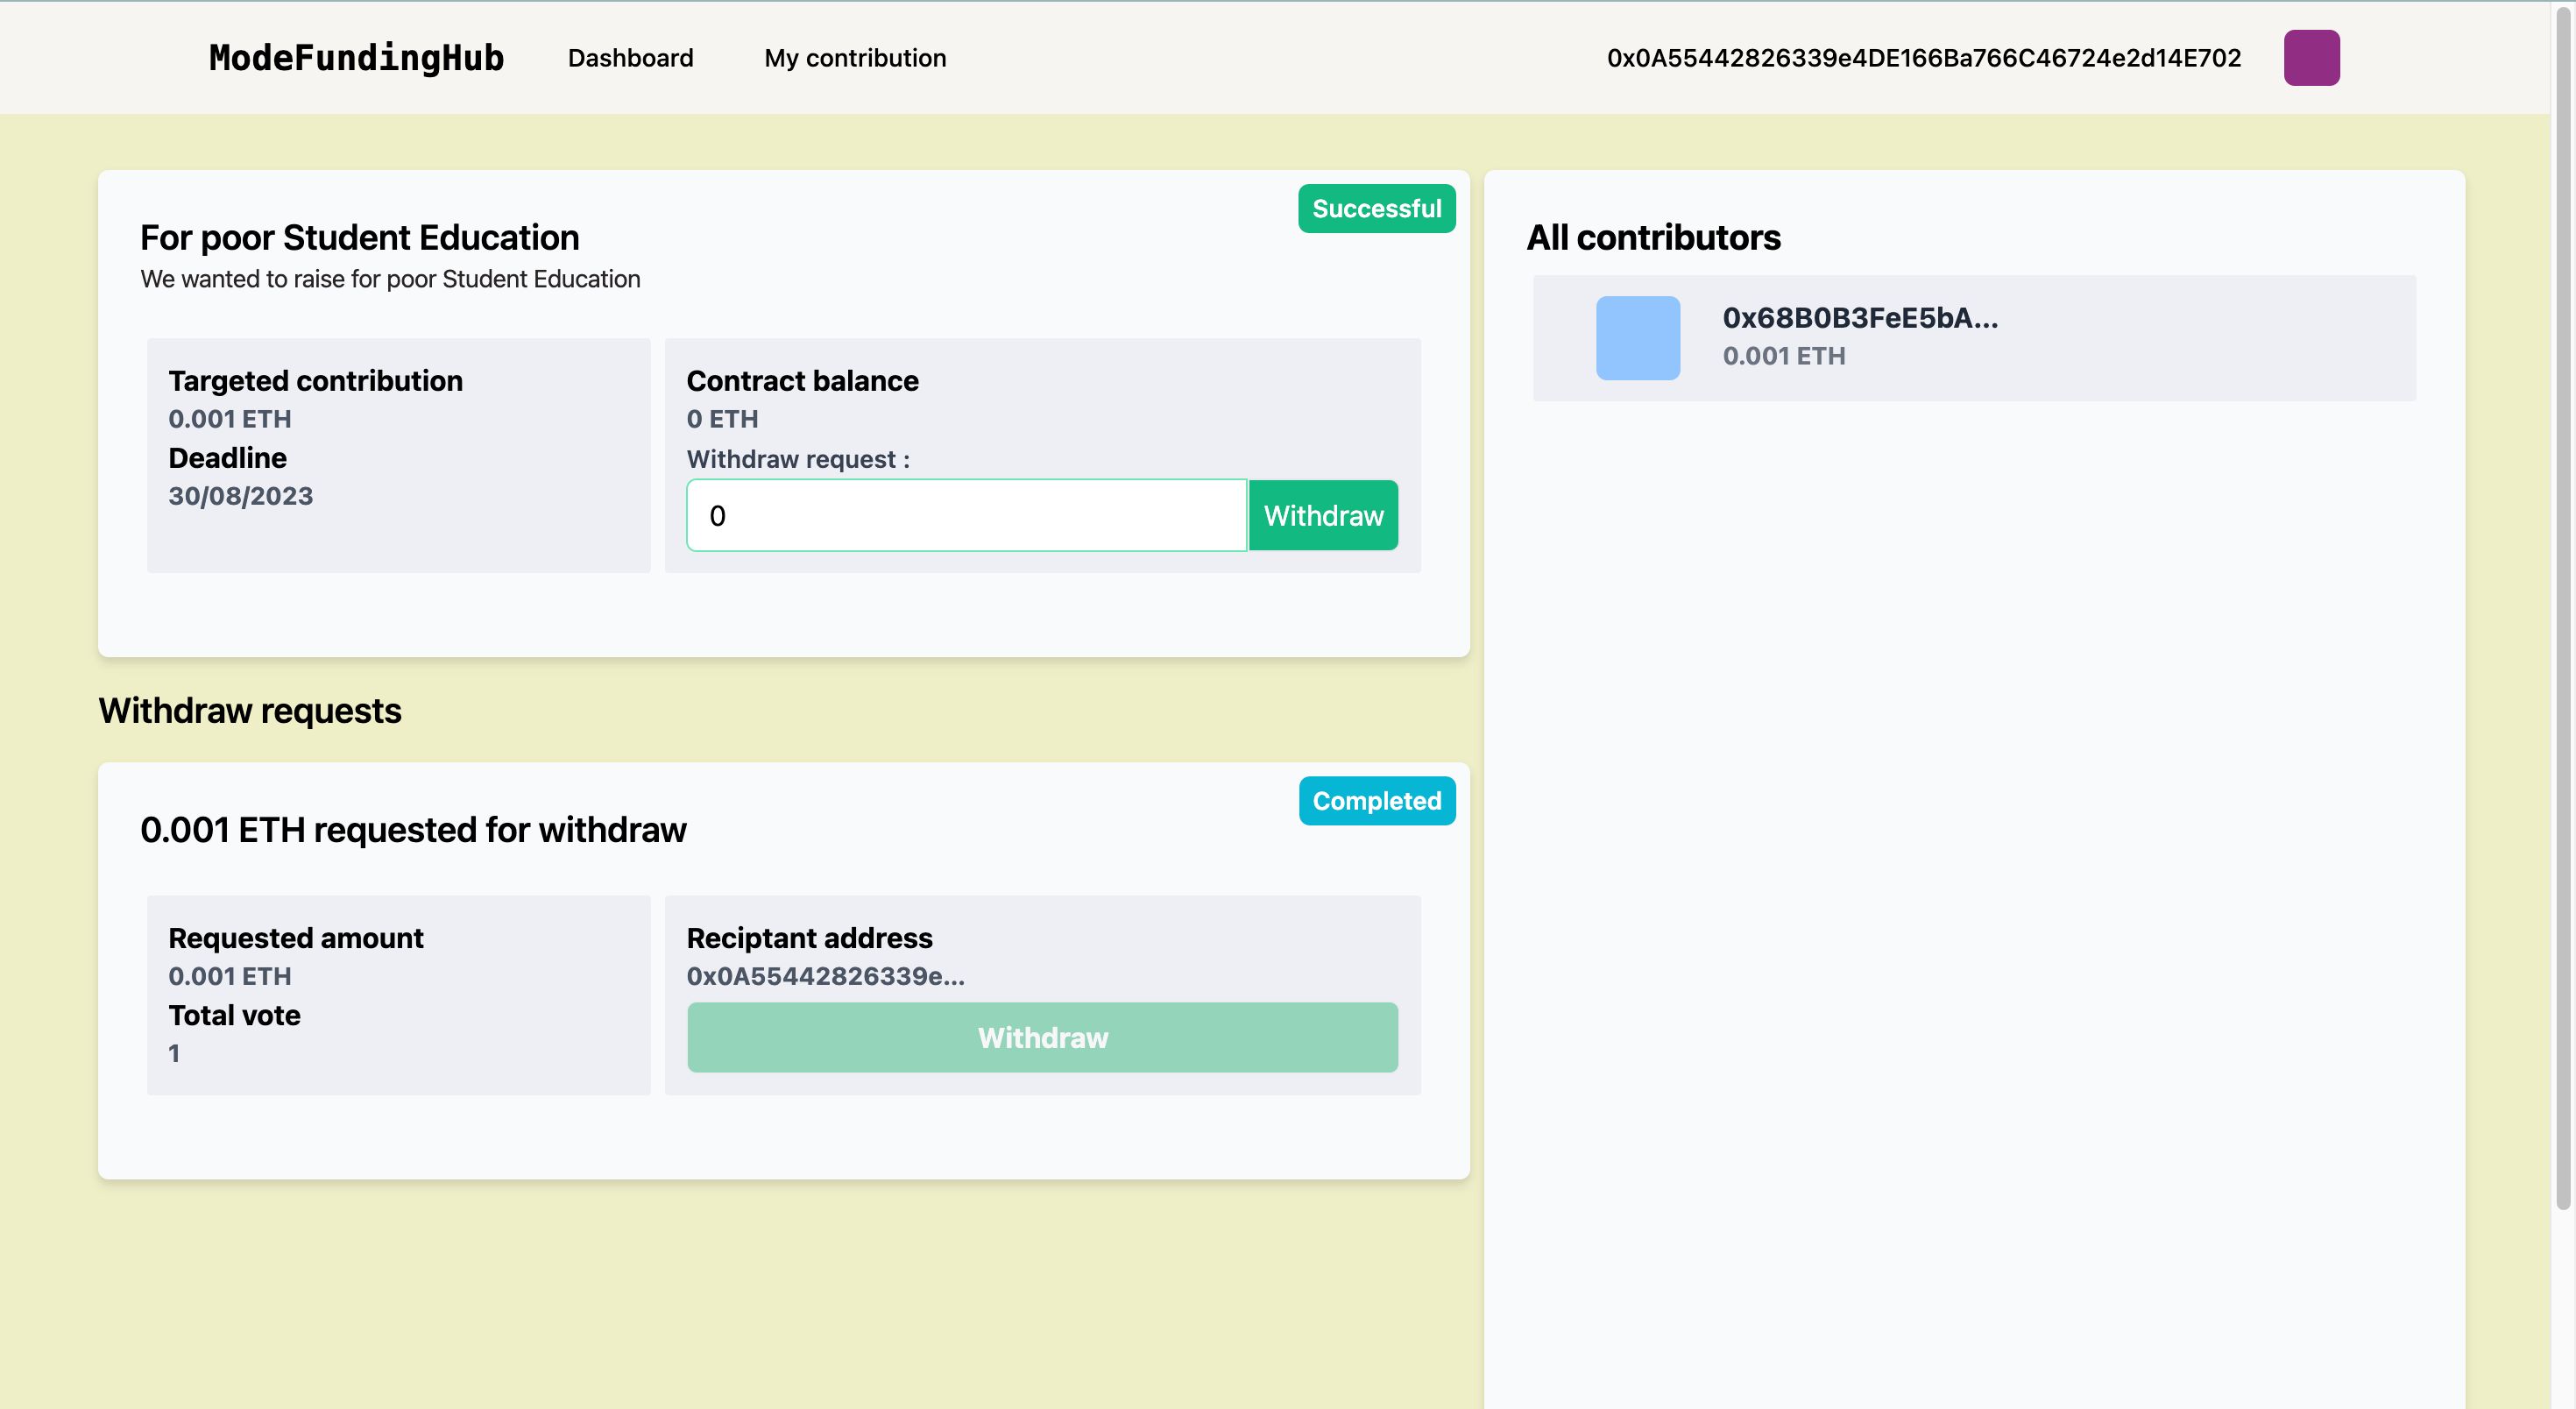Click the blue contributor avatar
The image size is (2576, 1409).
(x=1637, y=338)
